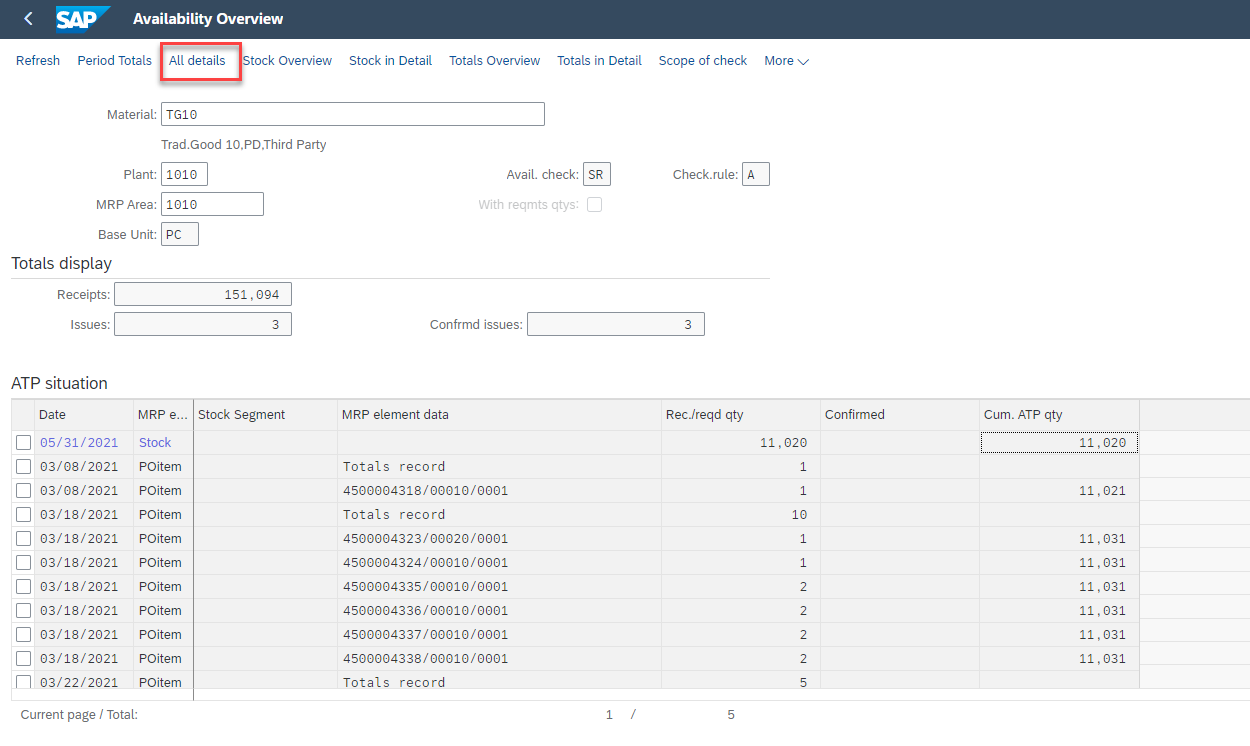Refresh the availability overview
The height and width of the screenshot is (746, 1250).
38,61
